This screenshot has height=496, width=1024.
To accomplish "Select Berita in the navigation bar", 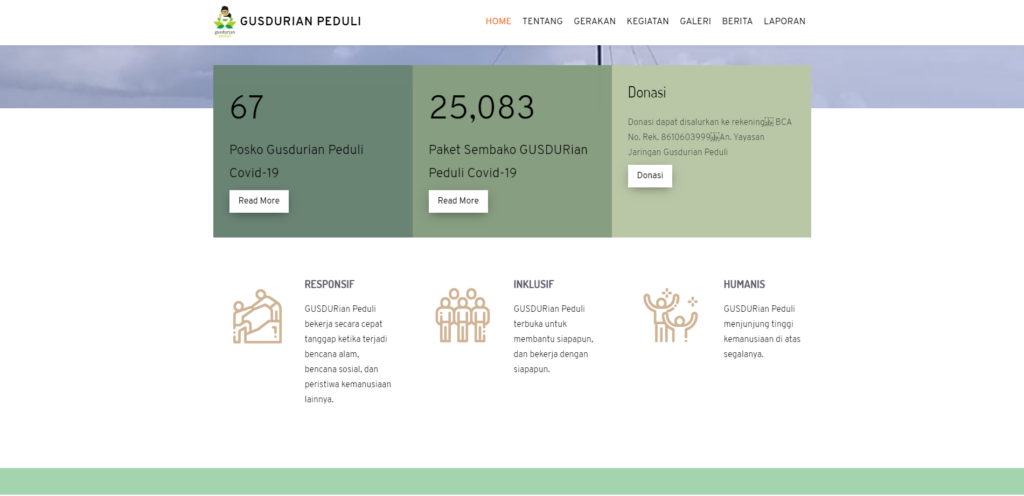I will point(737,21).
